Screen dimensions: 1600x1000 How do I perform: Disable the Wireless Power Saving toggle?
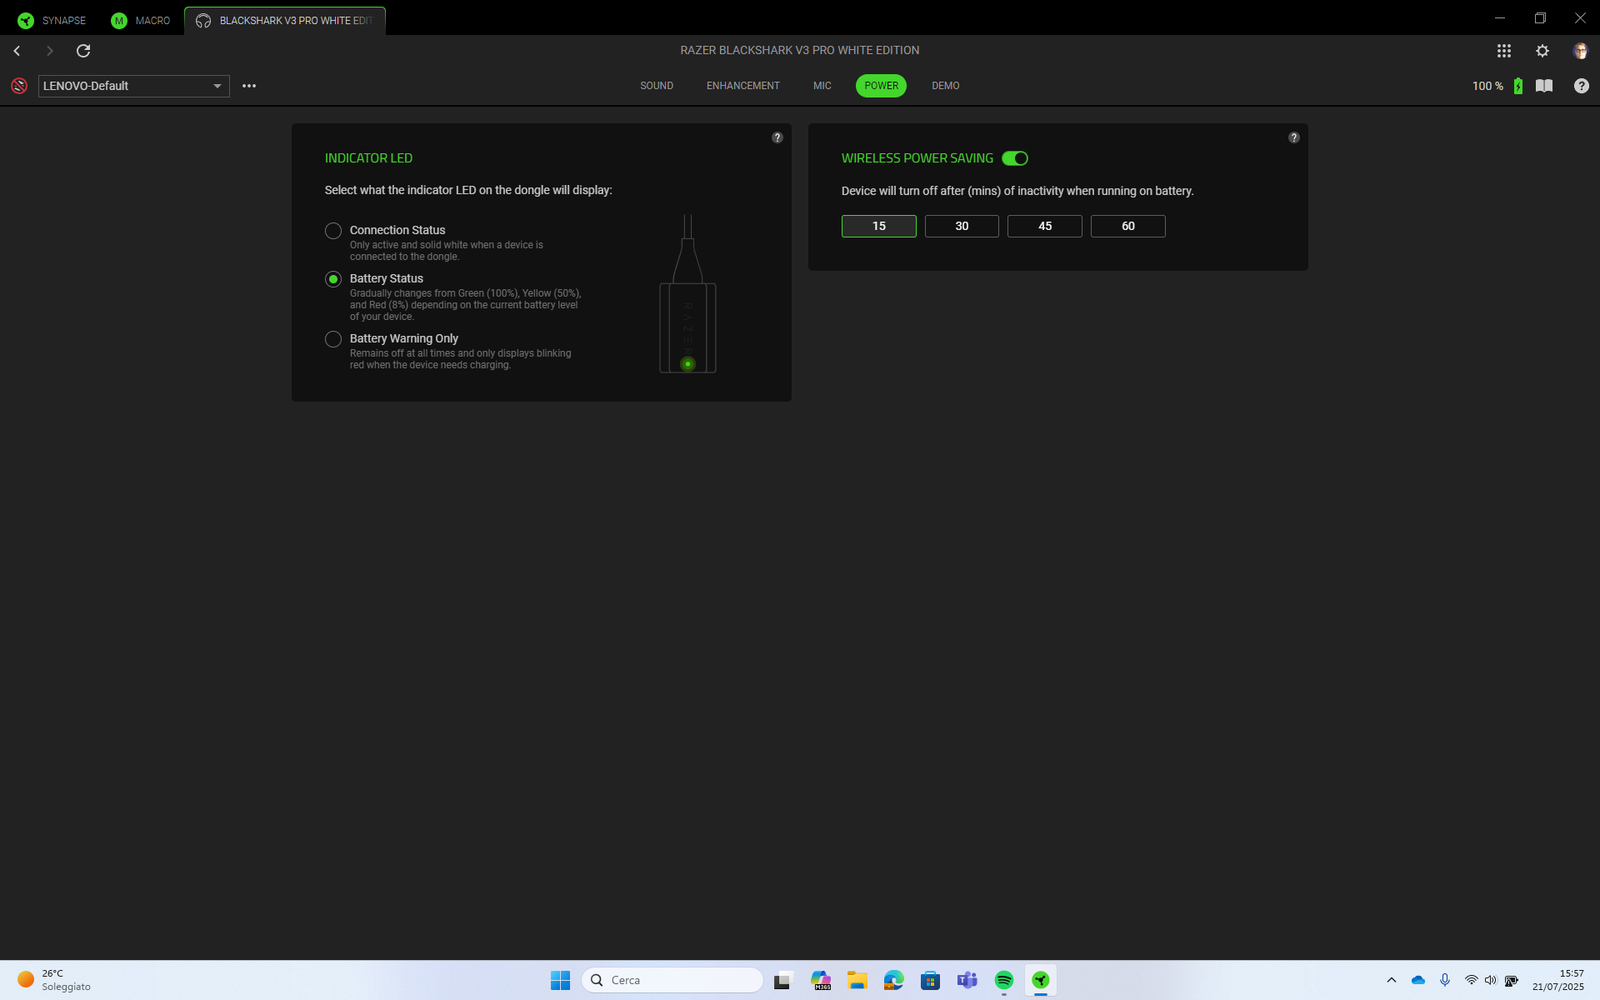pyautogui.click(x=1015, y=158)
